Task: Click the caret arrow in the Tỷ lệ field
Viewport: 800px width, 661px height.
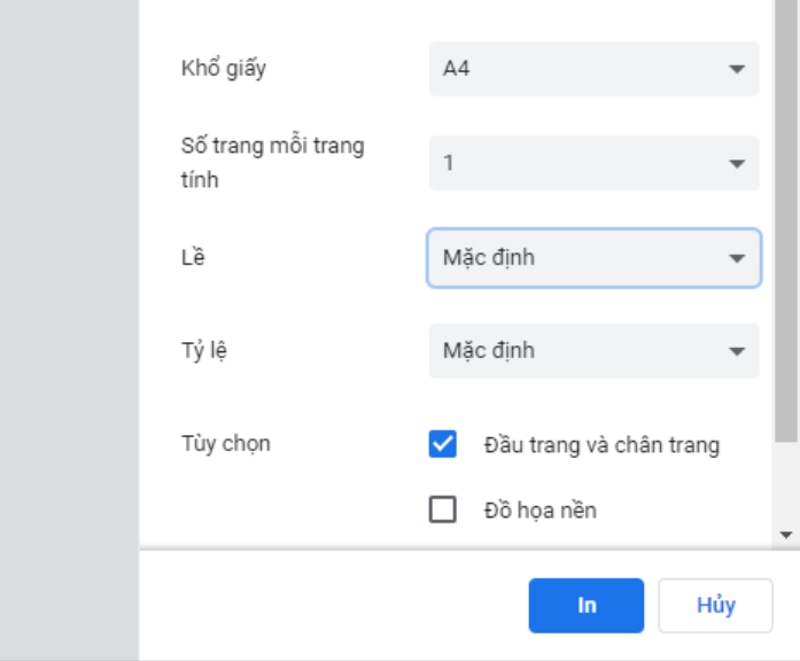Action: click(x=737, y=352)
